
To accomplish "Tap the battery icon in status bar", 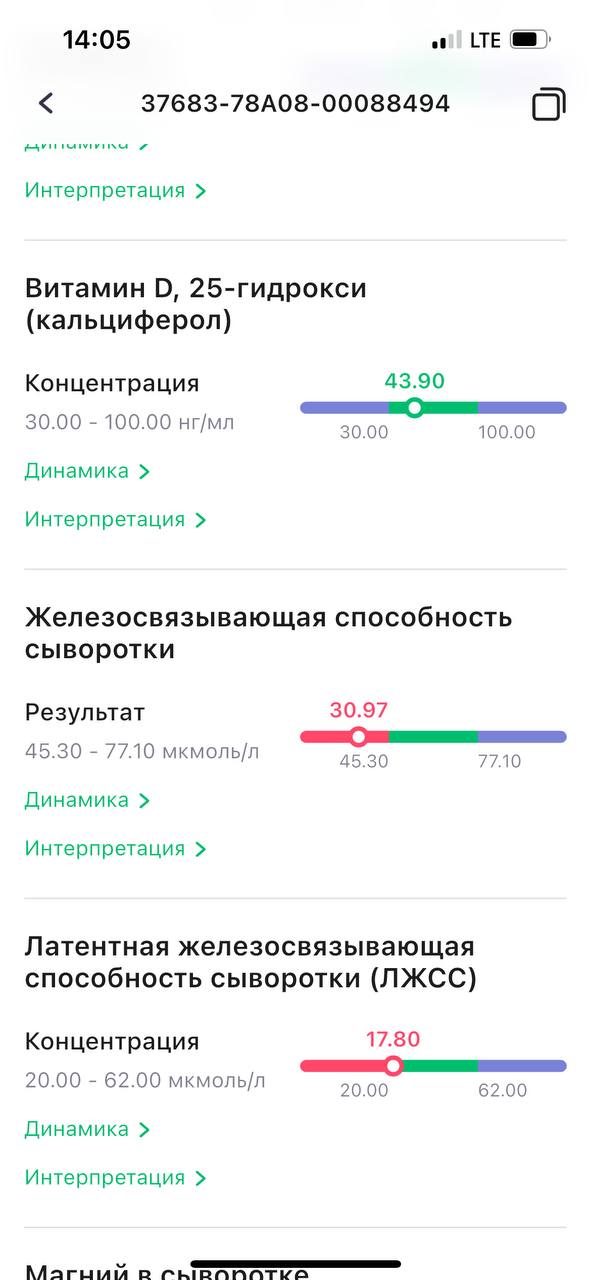I will pos(530,40).
